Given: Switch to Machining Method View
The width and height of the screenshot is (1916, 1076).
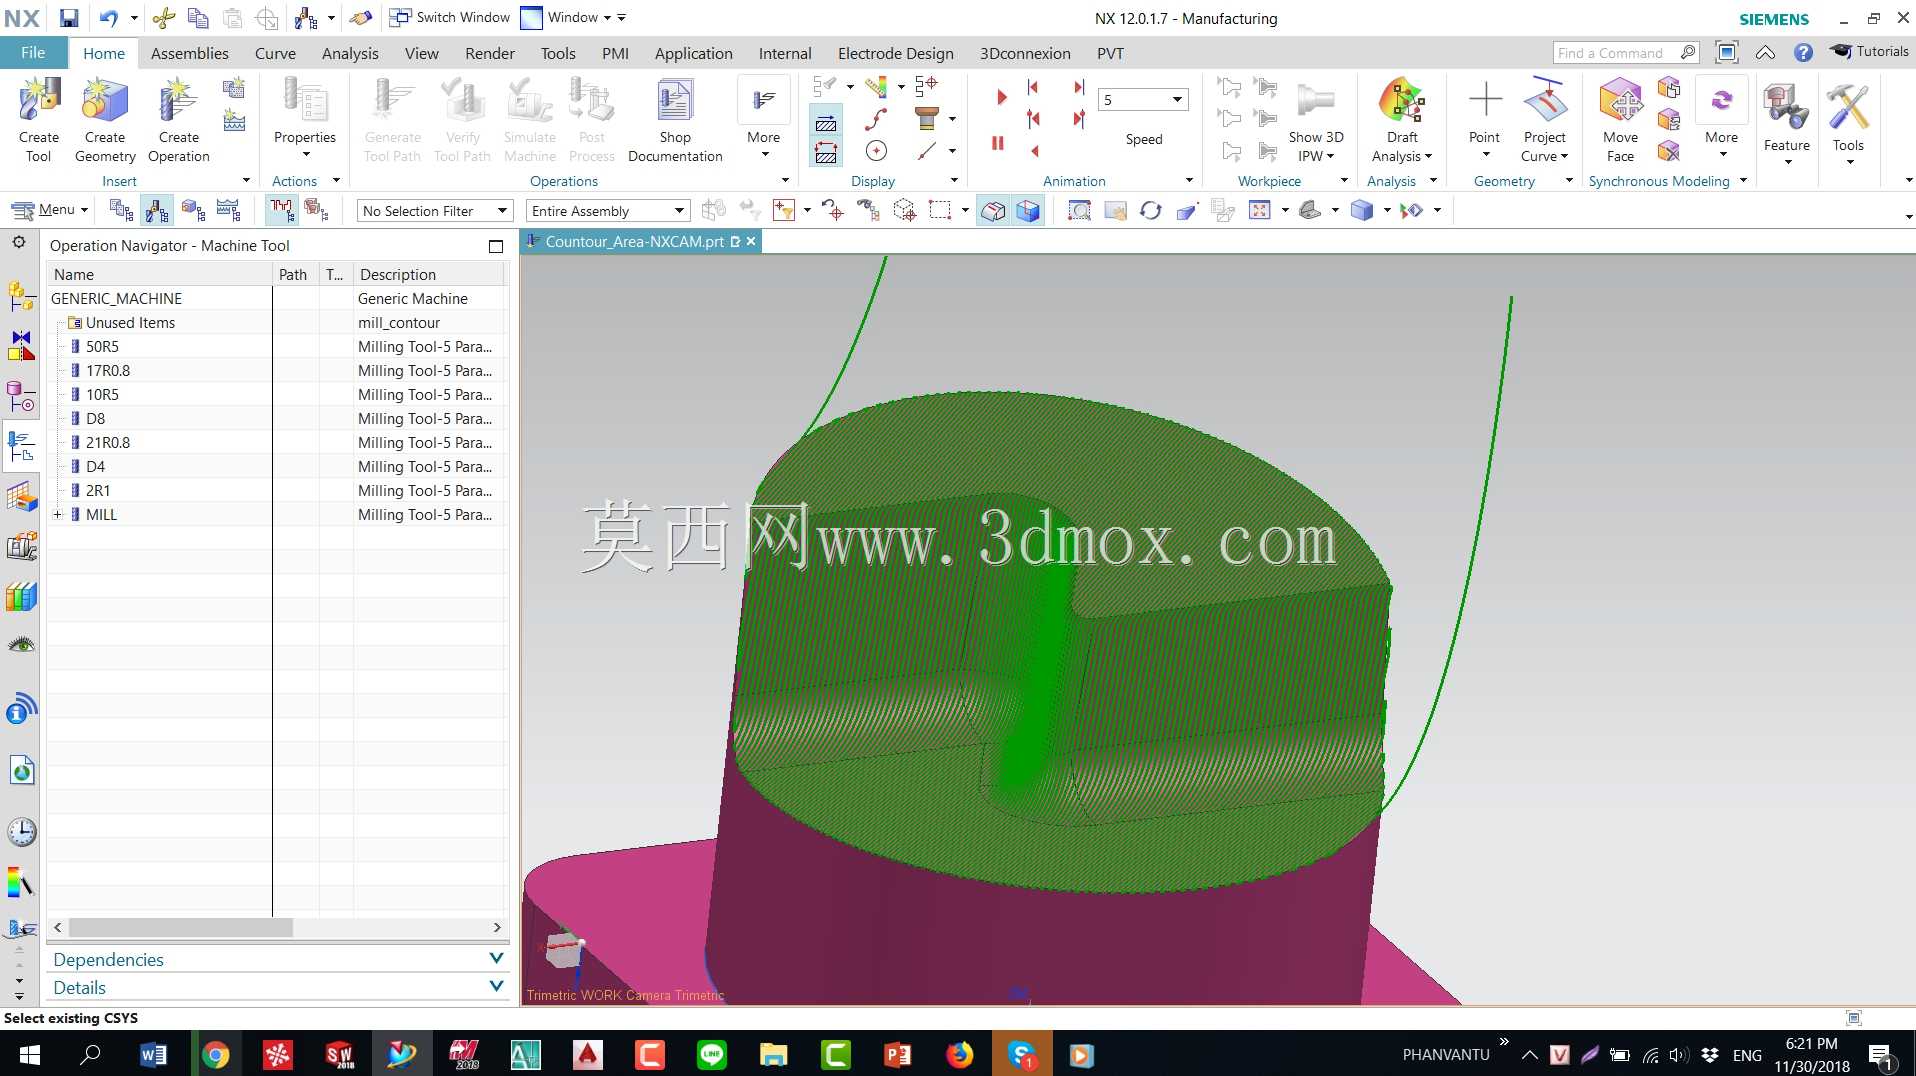Looking at the screenshot, I should click(x=229, y=210).
